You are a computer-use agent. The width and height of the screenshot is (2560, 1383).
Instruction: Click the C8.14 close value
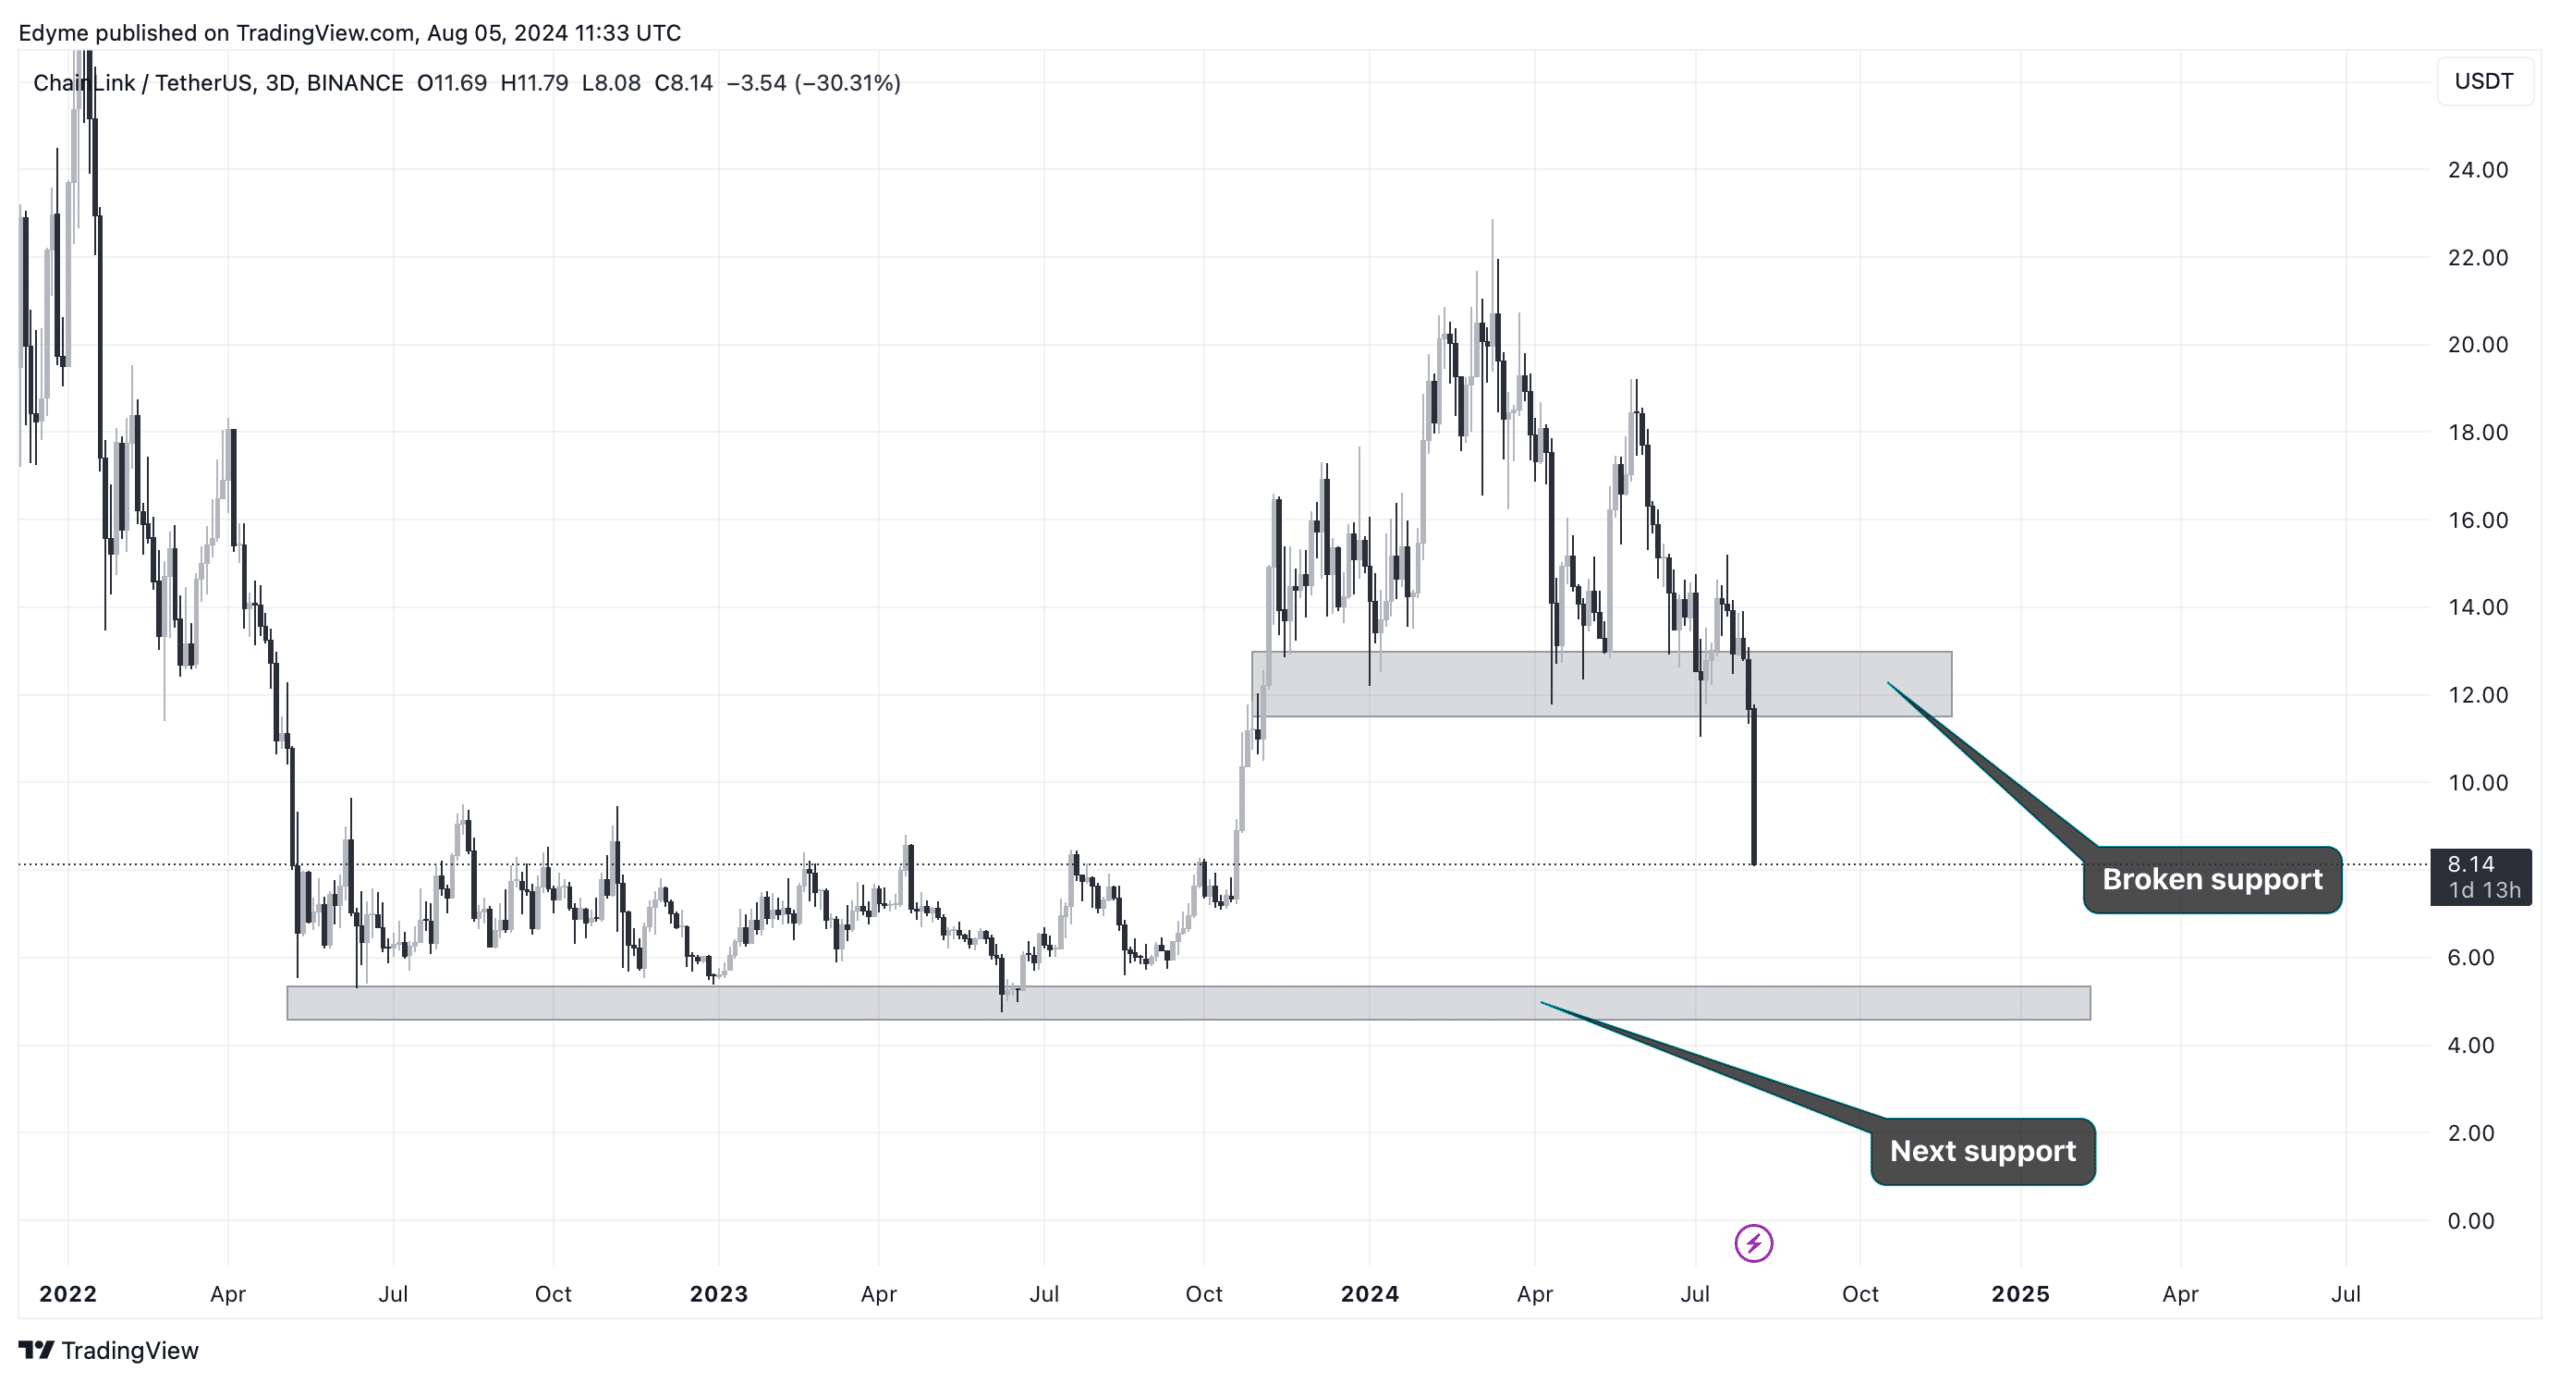coord(684,83)
